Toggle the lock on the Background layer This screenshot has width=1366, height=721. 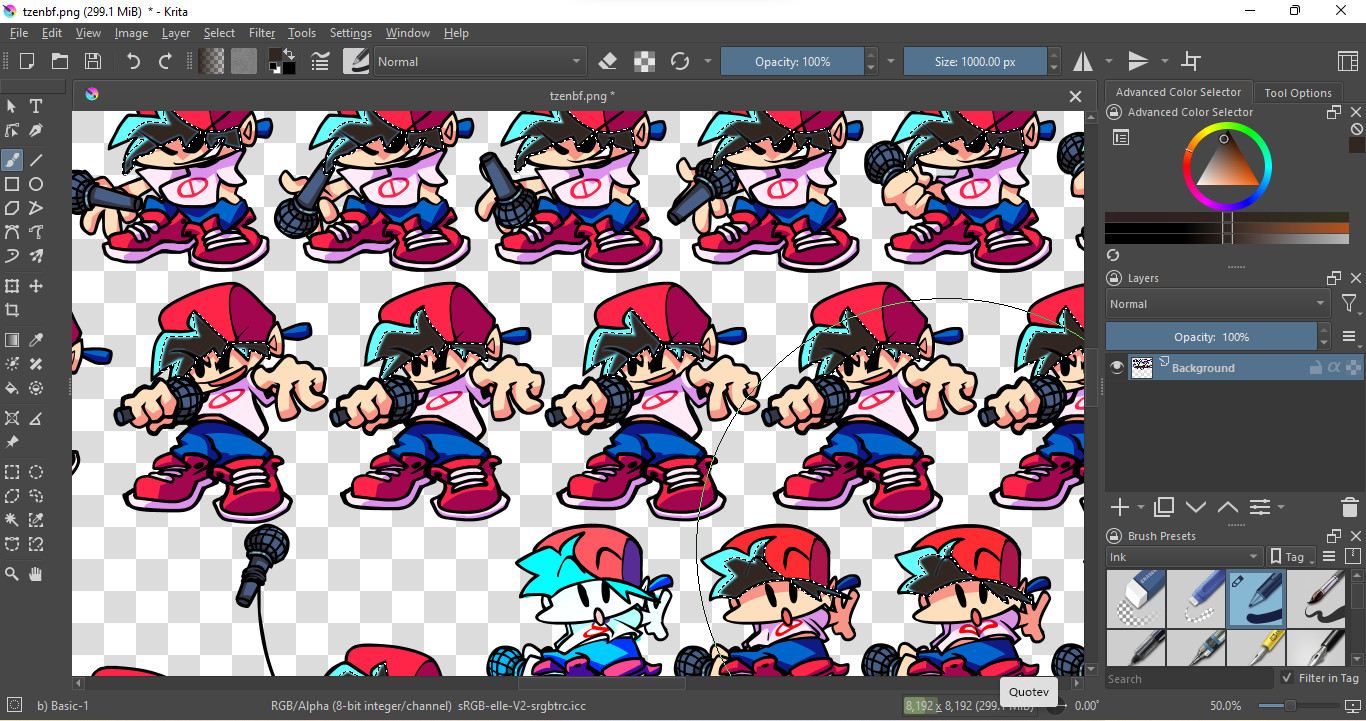(x=1316, y=368)
